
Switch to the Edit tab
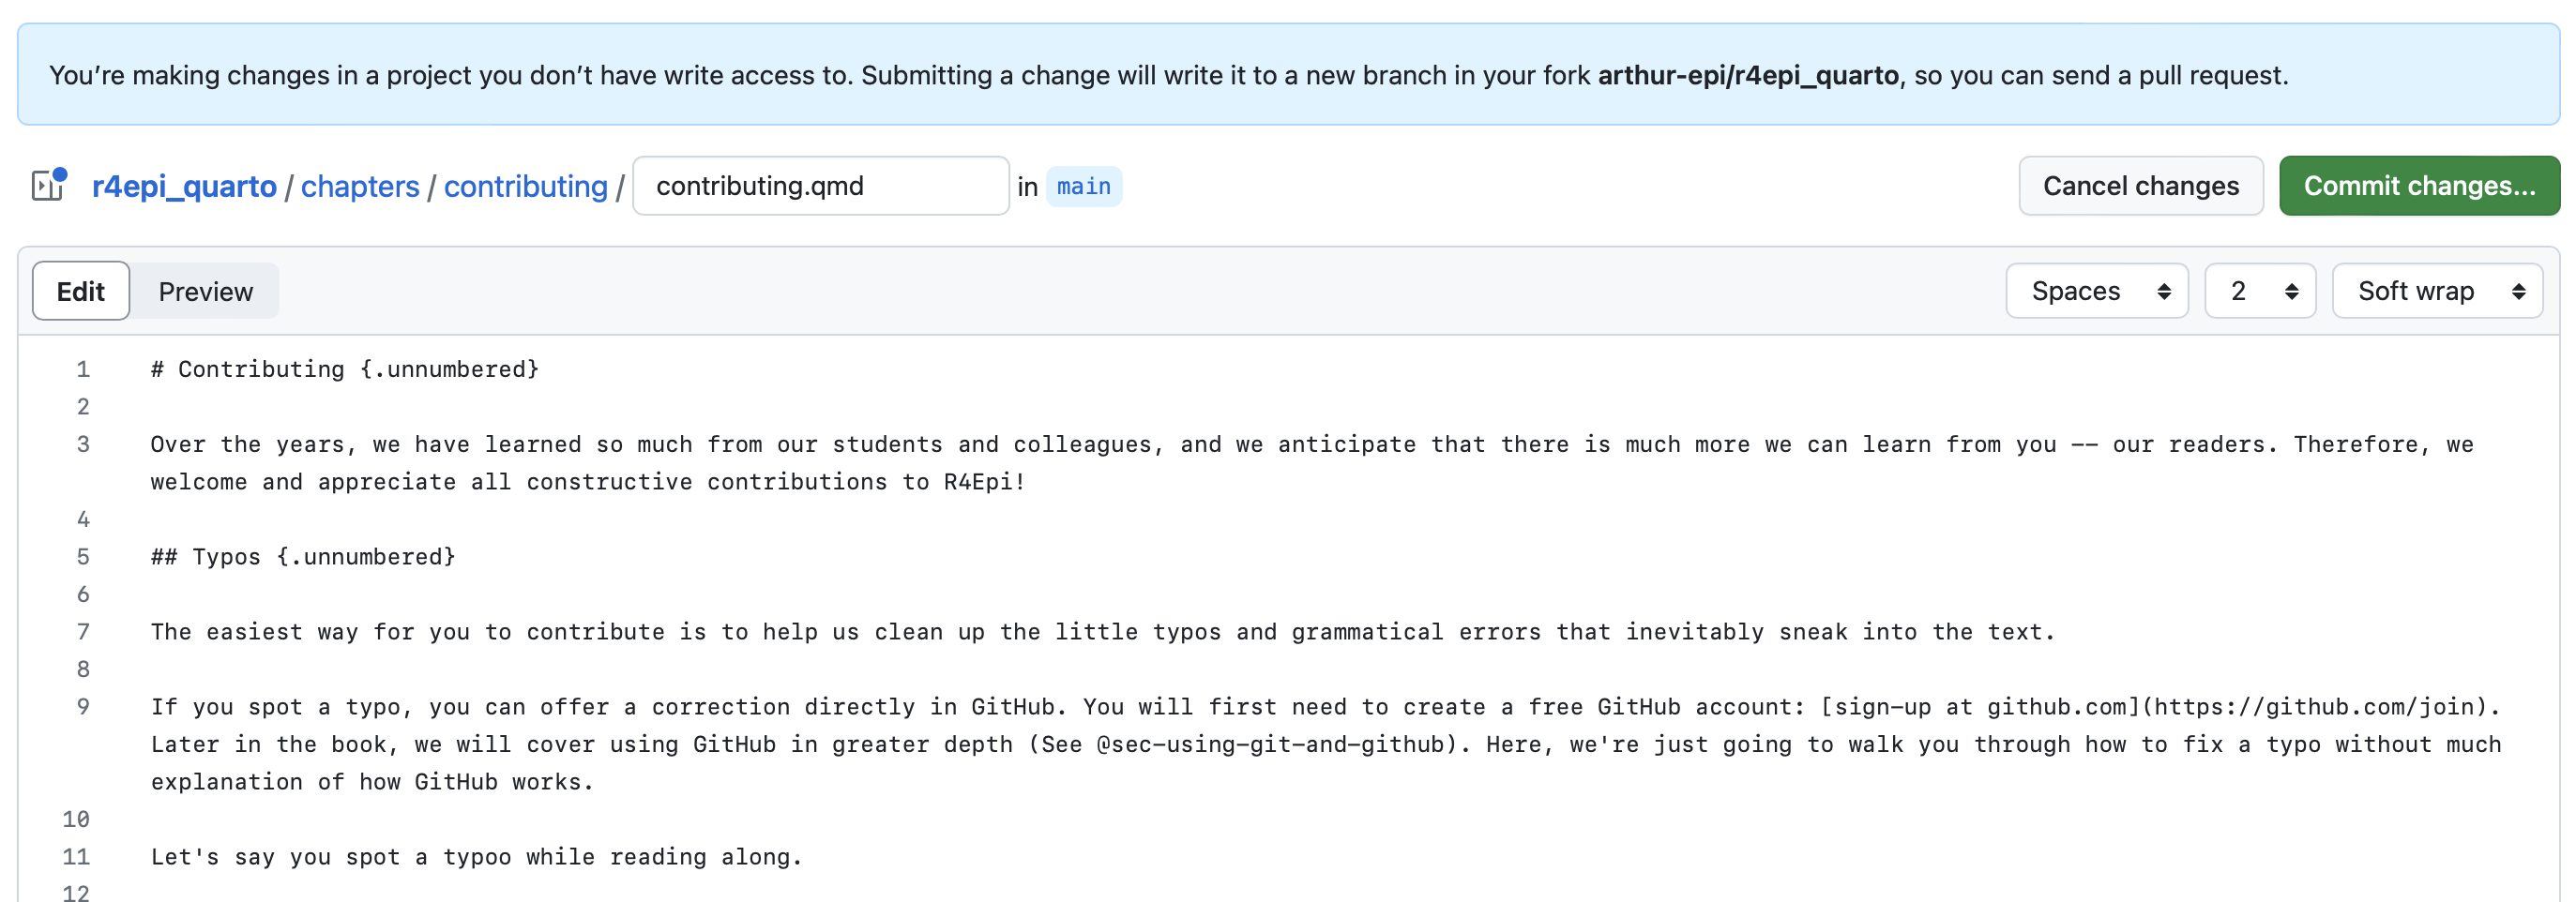point(81,291)
